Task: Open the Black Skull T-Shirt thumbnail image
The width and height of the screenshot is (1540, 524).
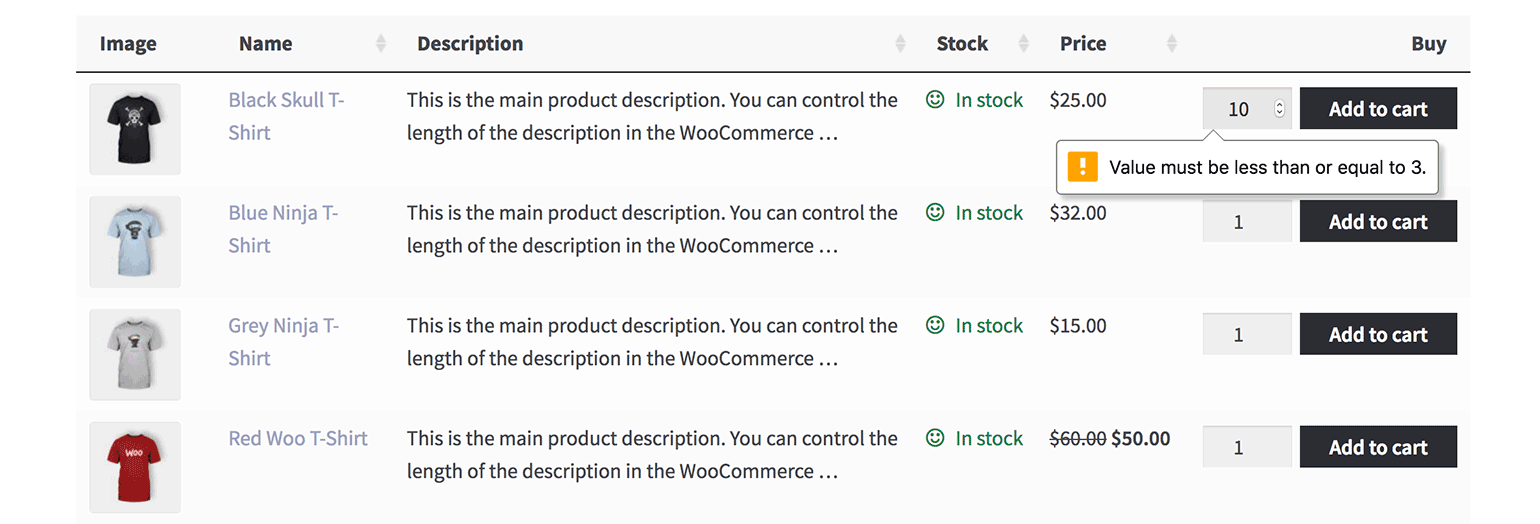Action: pyautogui.click(x=135, y=129)
